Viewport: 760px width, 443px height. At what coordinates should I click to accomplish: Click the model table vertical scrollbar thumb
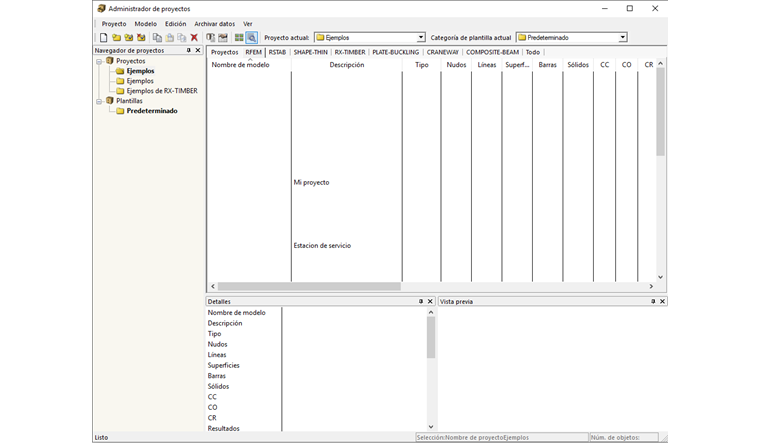click(x=660, y=111)
